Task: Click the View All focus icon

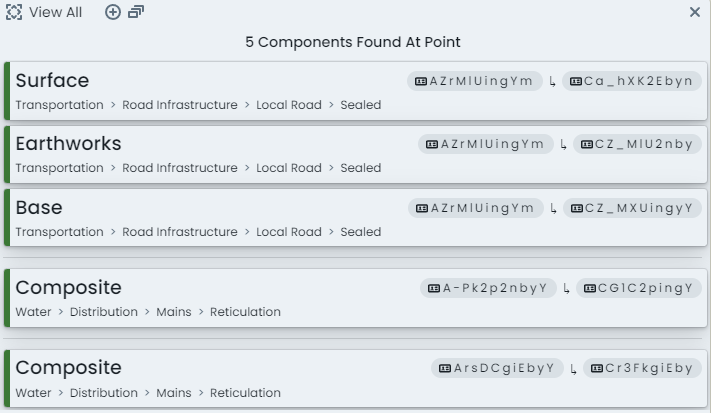Action: click(14, 12)
